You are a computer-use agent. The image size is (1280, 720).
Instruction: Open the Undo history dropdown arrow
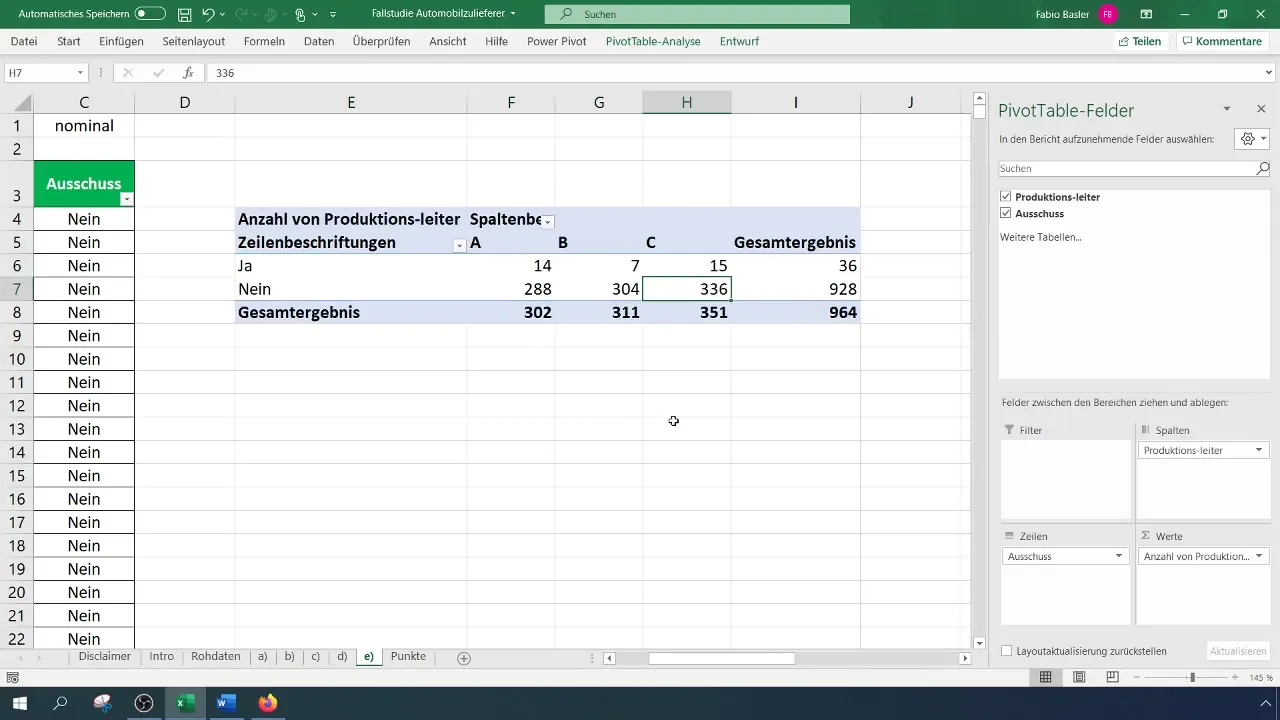point(223,15)
